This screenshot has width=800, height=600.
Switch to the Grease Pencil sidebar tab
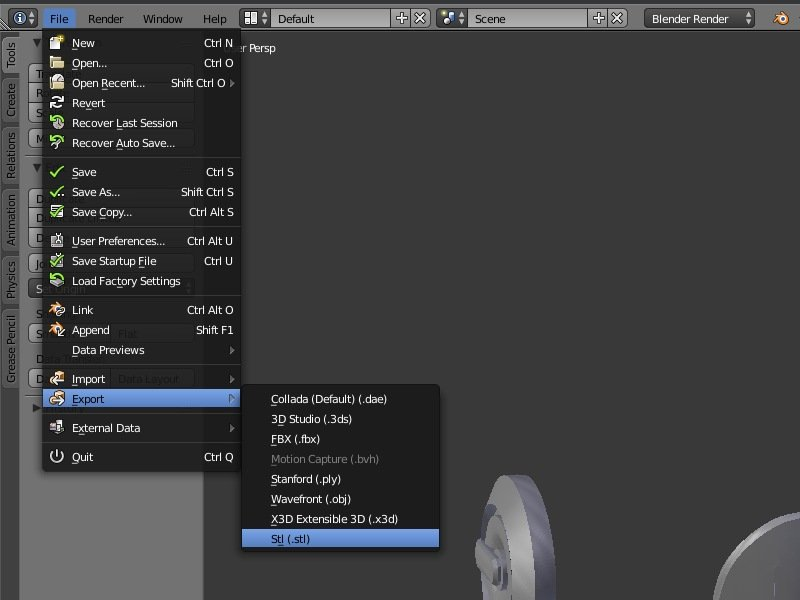(11, 348)
